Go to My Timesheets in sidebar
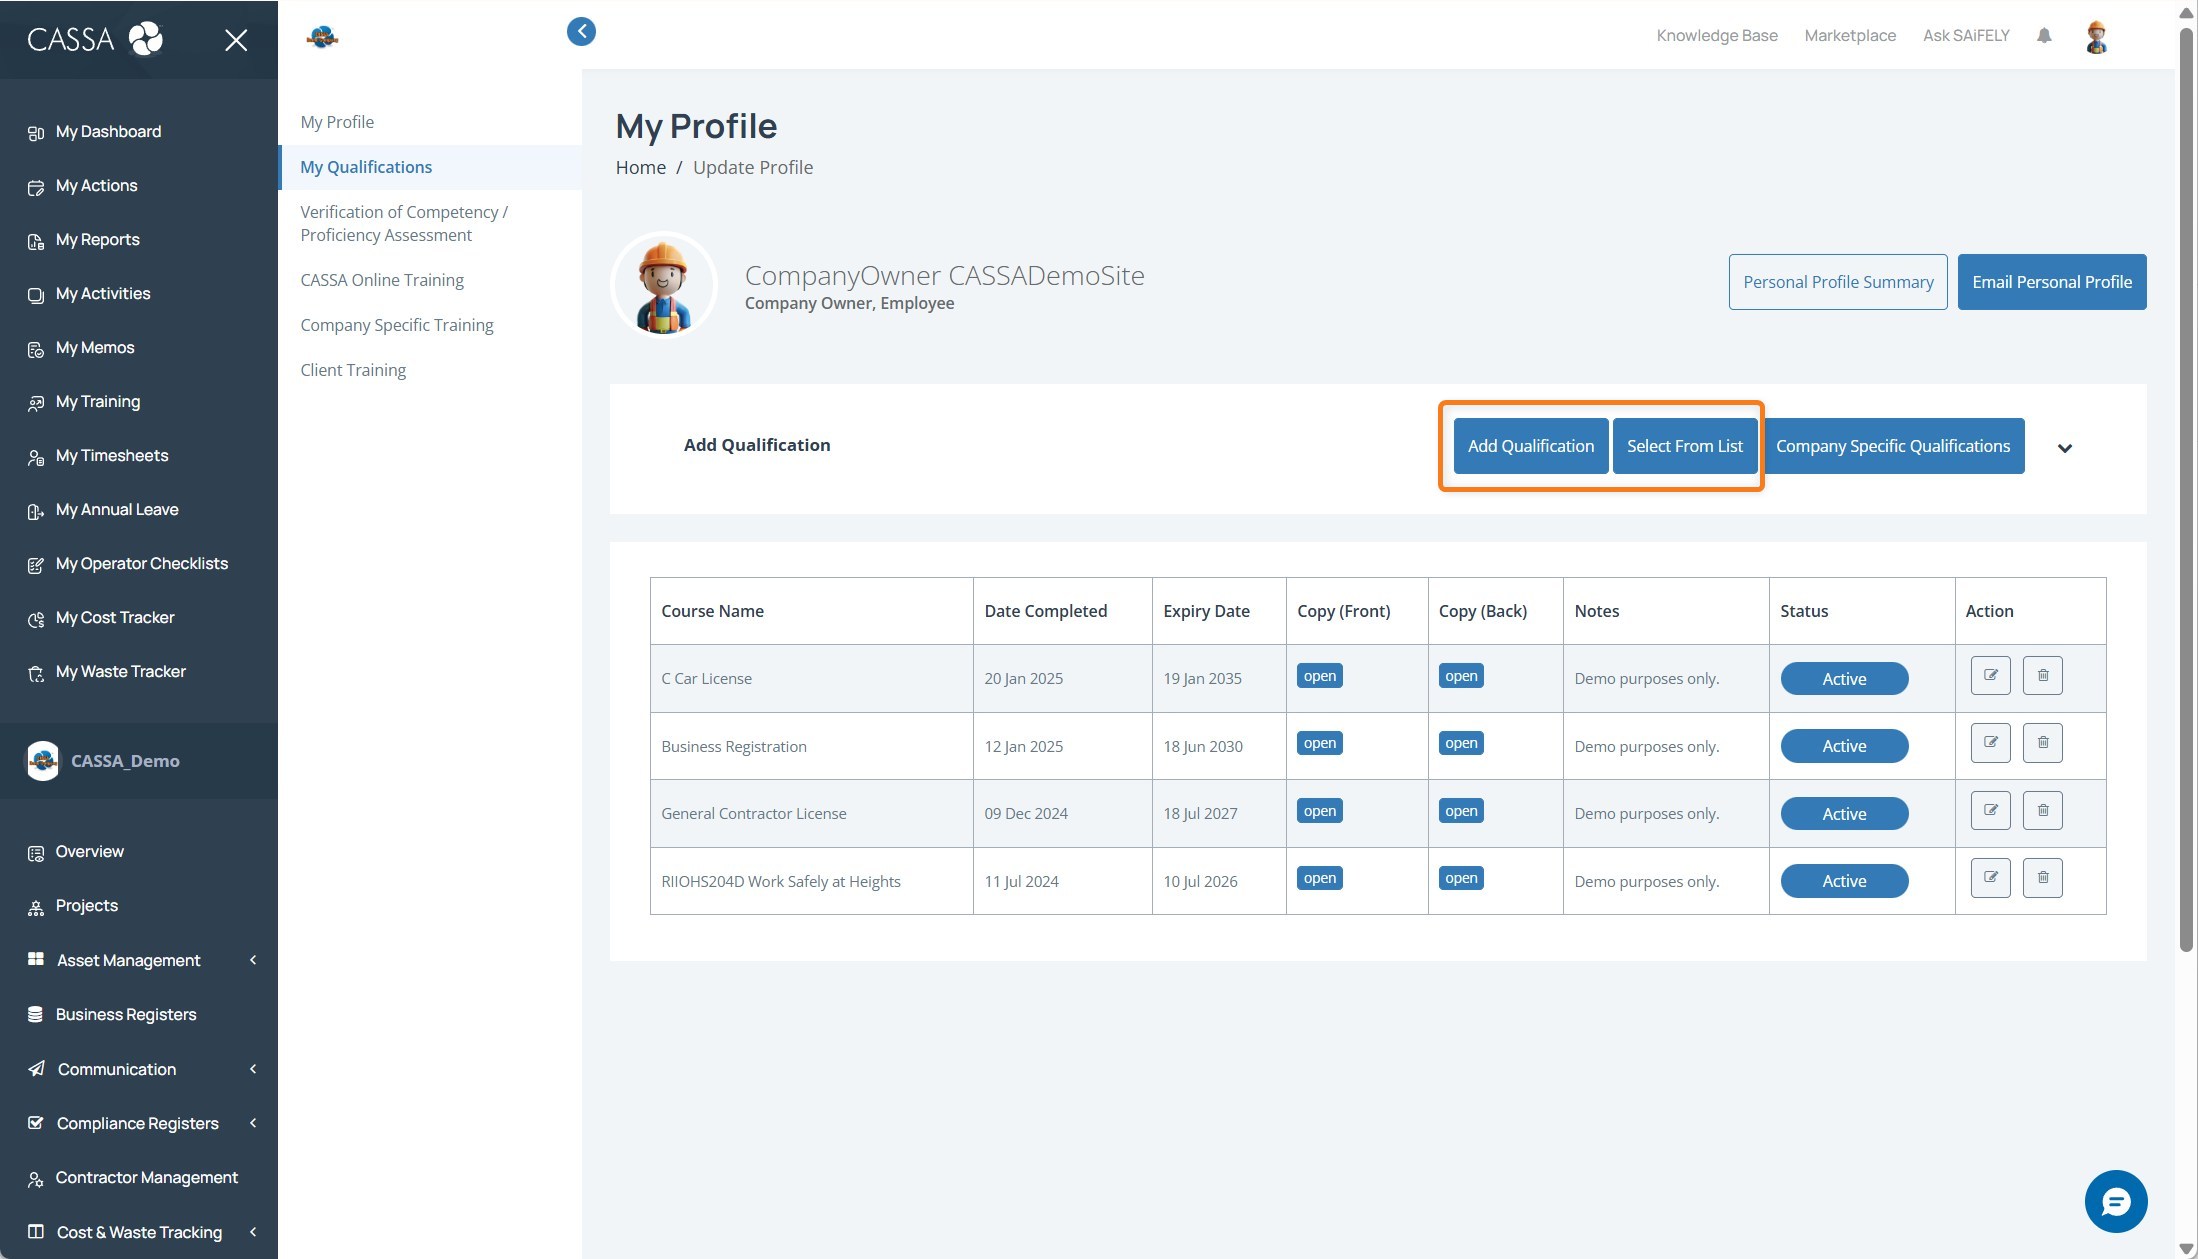The image size is (2198, 1259). (x=112, y=456)
